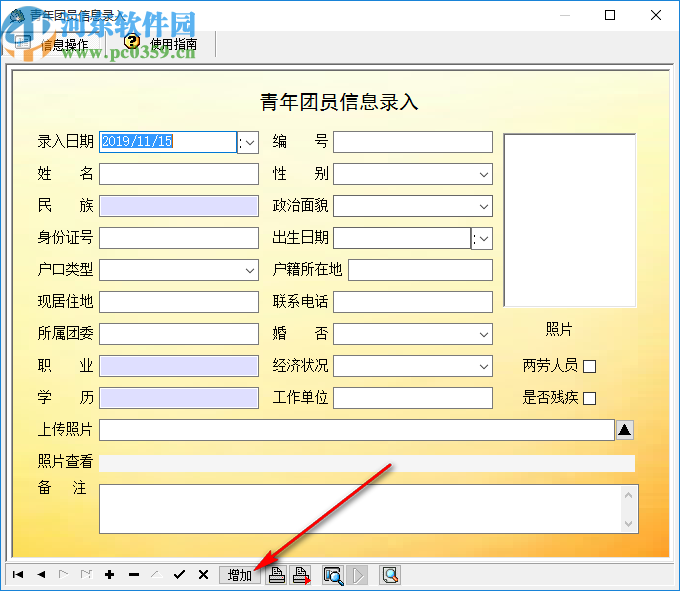Viewport: 680px width, 591px height.
Task: Open the 出生日期 date picker dropdown
Action: pos(482,238)
